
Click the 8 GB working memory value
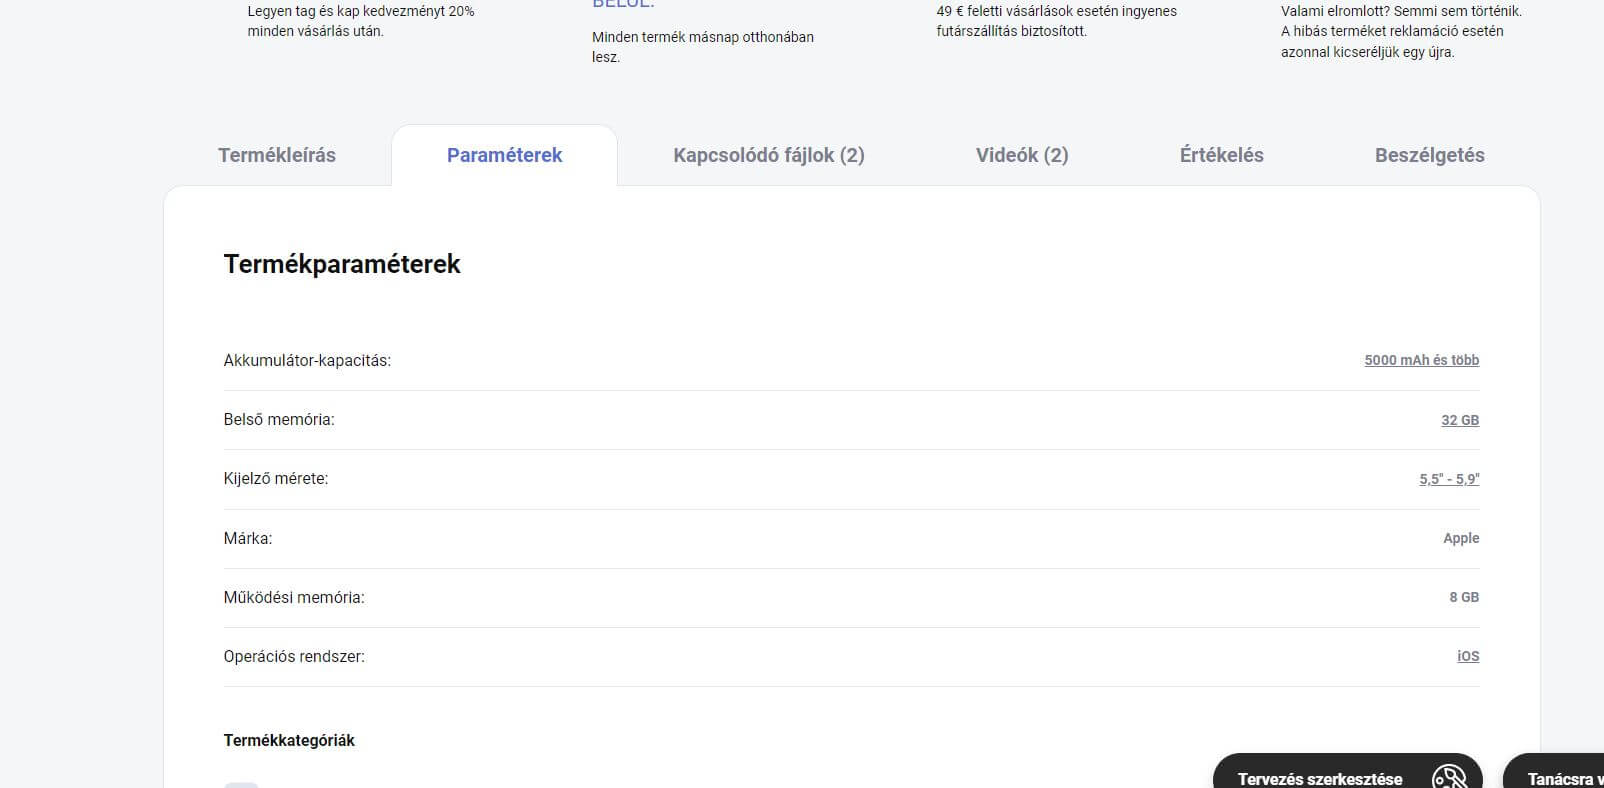point(1463,597)
